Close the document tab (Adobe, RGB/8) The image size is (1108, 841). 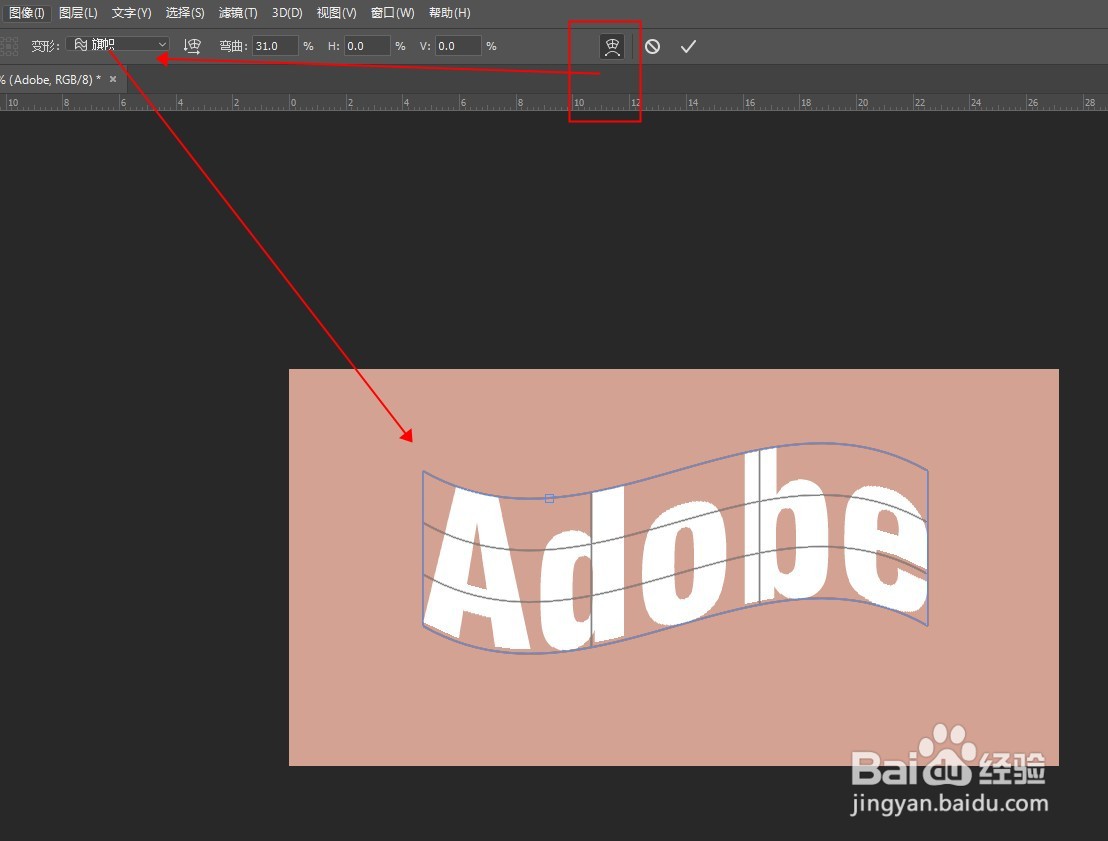pos(113,79)
